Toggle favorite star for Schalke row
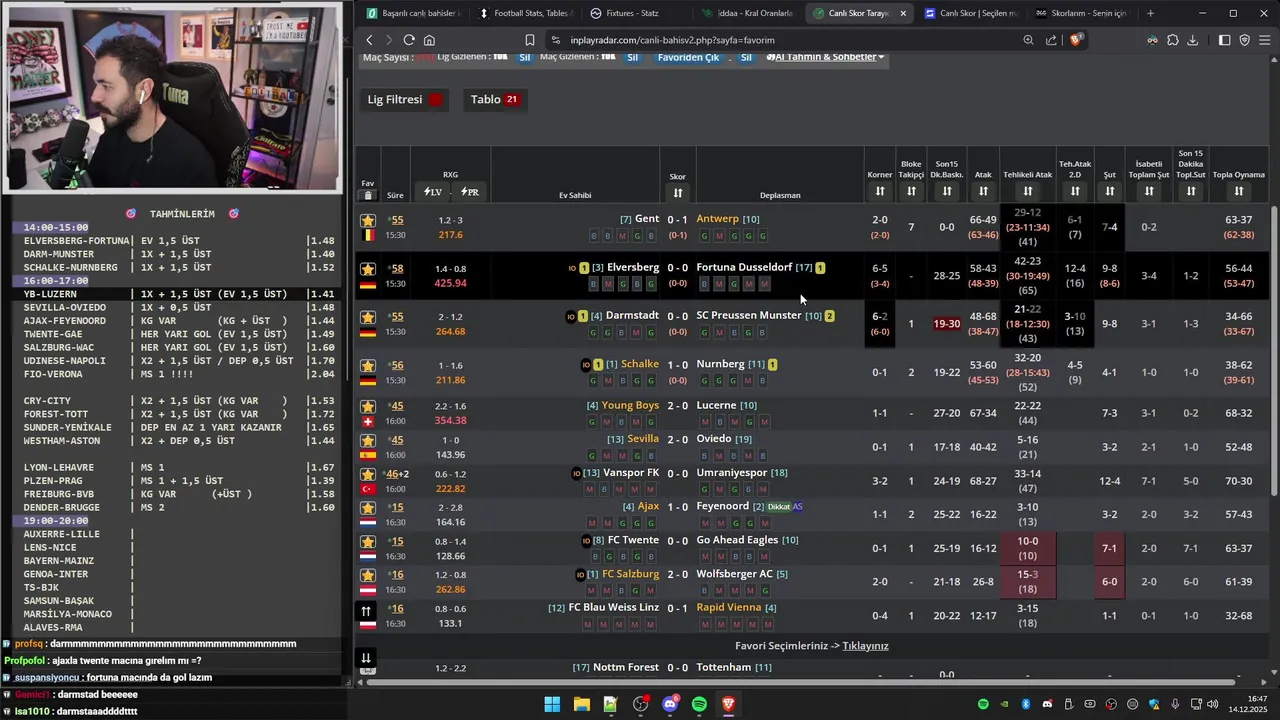The height and width of the screenshot is (720, 1280). pyautogui.click(x=368, y=366)
